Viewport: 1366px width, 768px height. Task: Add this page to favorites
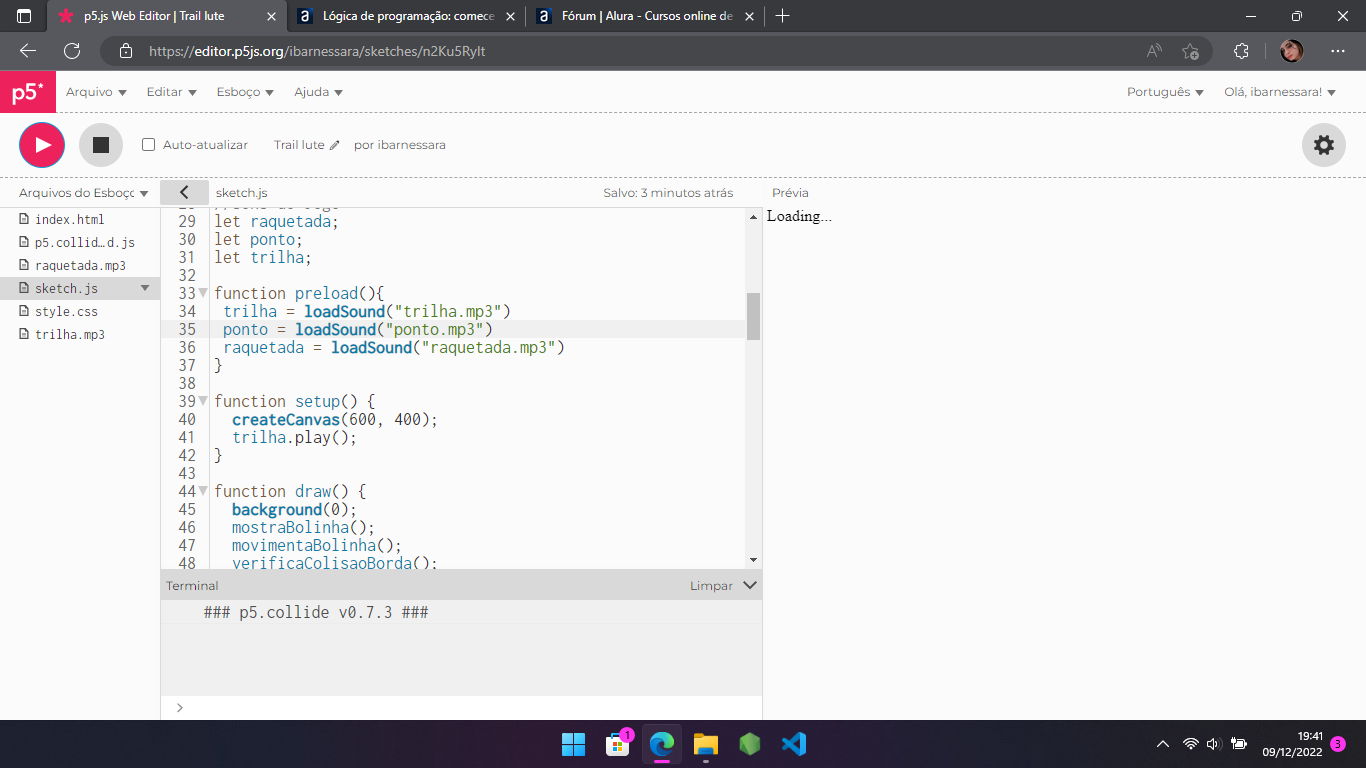pos(1190,51)
